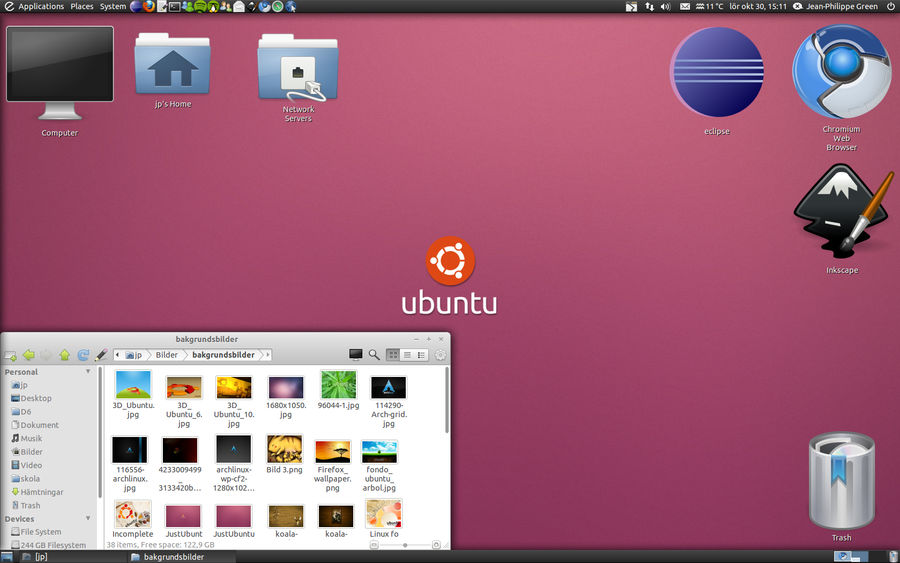Open the Places menu
The width and height of the screenshot is (900, 563).
82,6
